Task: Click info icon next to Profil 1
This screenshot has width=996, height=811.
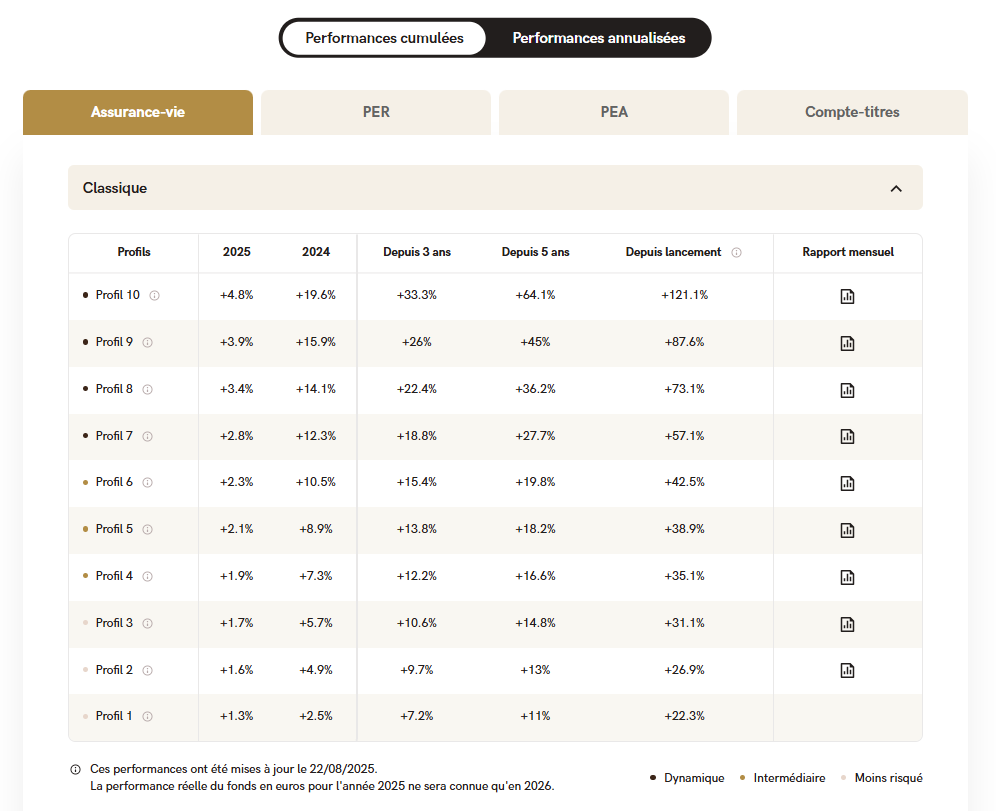Action: (148, 716)
